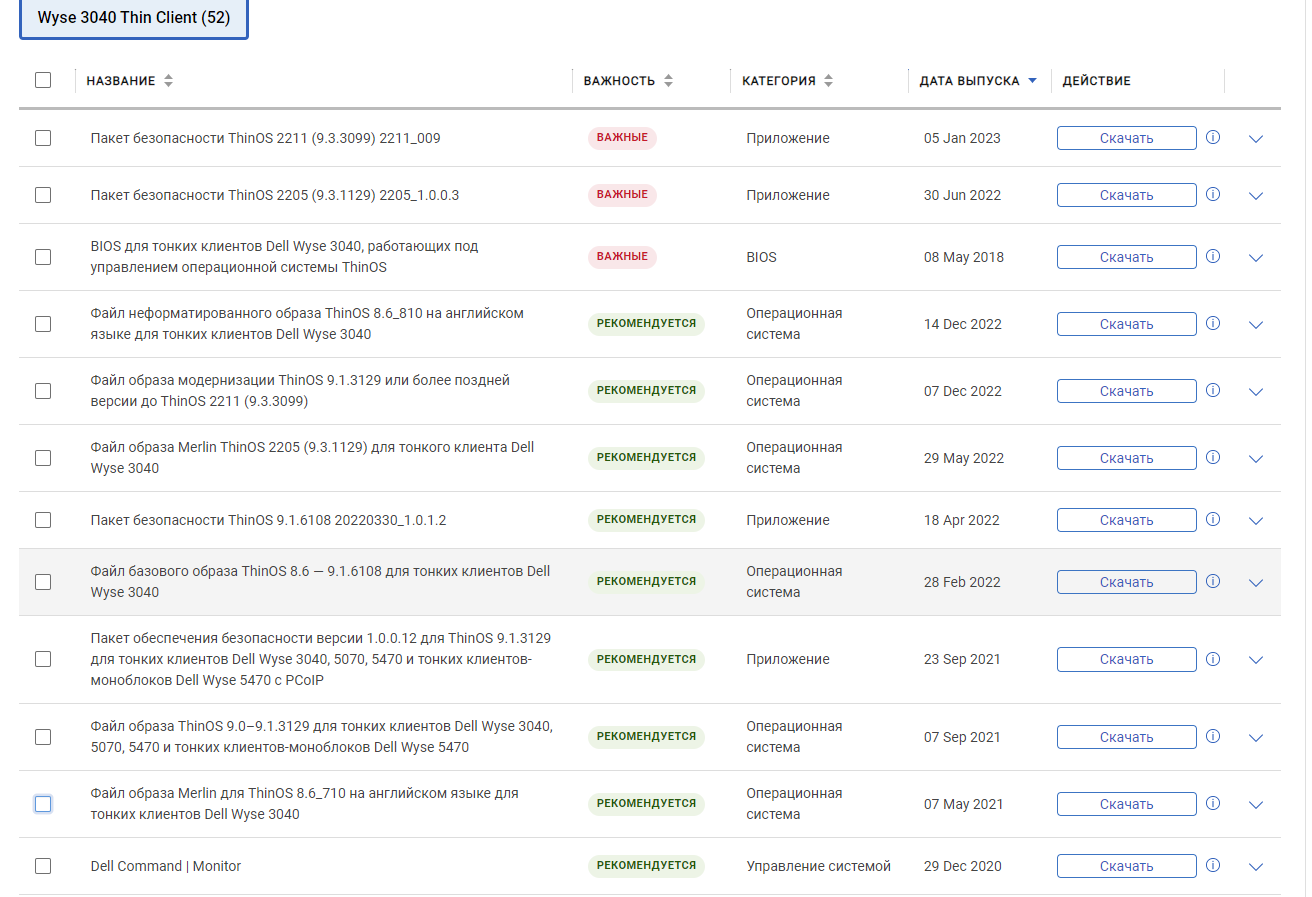Show info for ThinOS 8.6_810 raw image
Viewport: 1312px width, 897px height.
click(1213, 324)
